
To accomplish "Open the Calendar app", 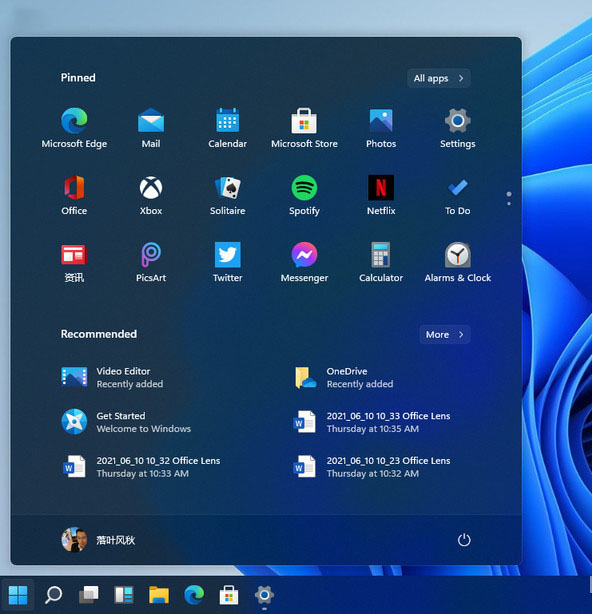I will pyautogui.click(x=227, y=128).
